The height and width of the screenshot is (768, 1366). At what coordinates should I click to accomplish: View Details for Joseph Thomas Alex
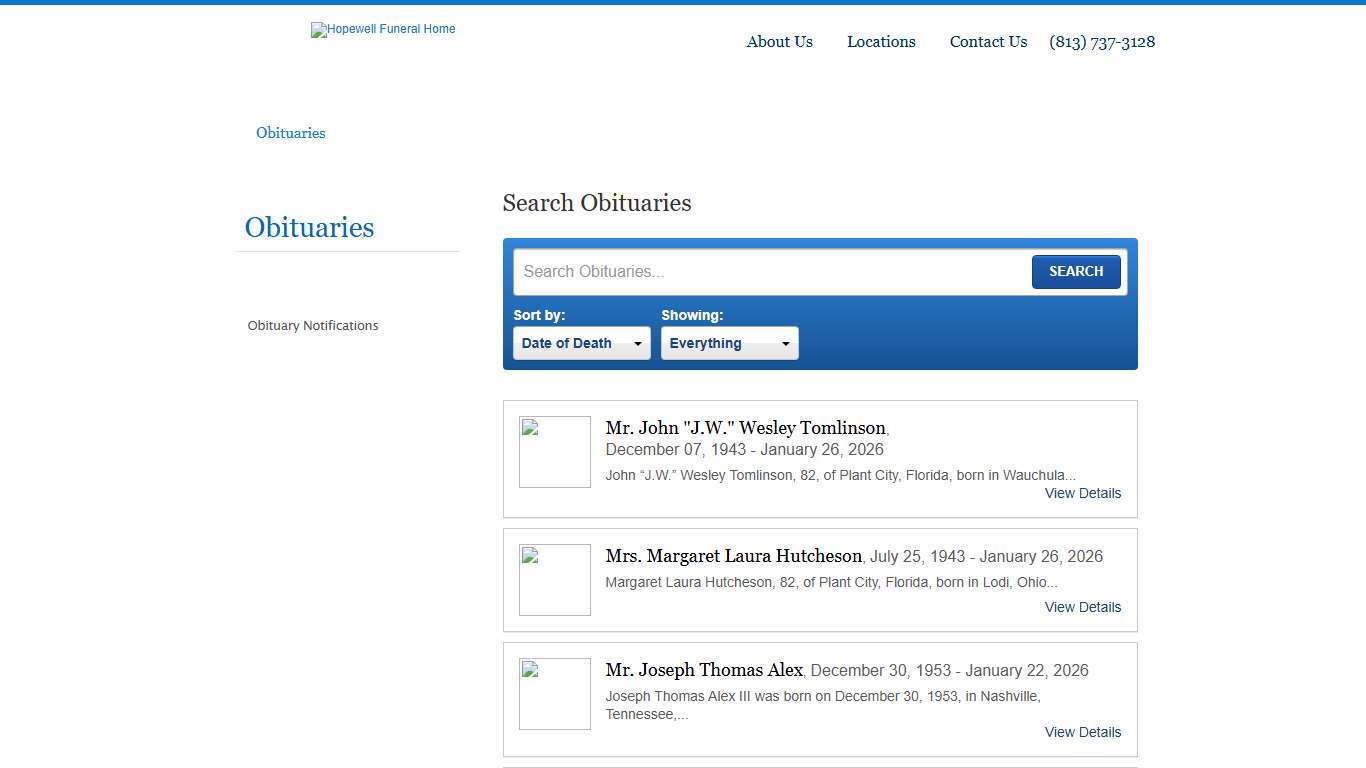click(1082, 732)
